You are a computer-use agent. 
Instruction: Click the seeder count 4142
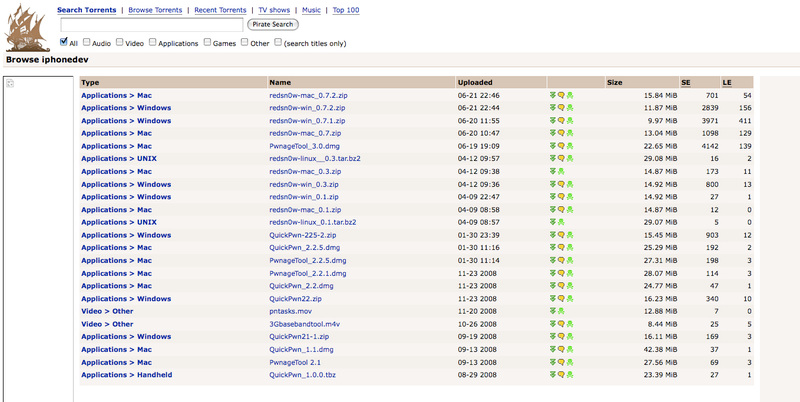[710, 146]
